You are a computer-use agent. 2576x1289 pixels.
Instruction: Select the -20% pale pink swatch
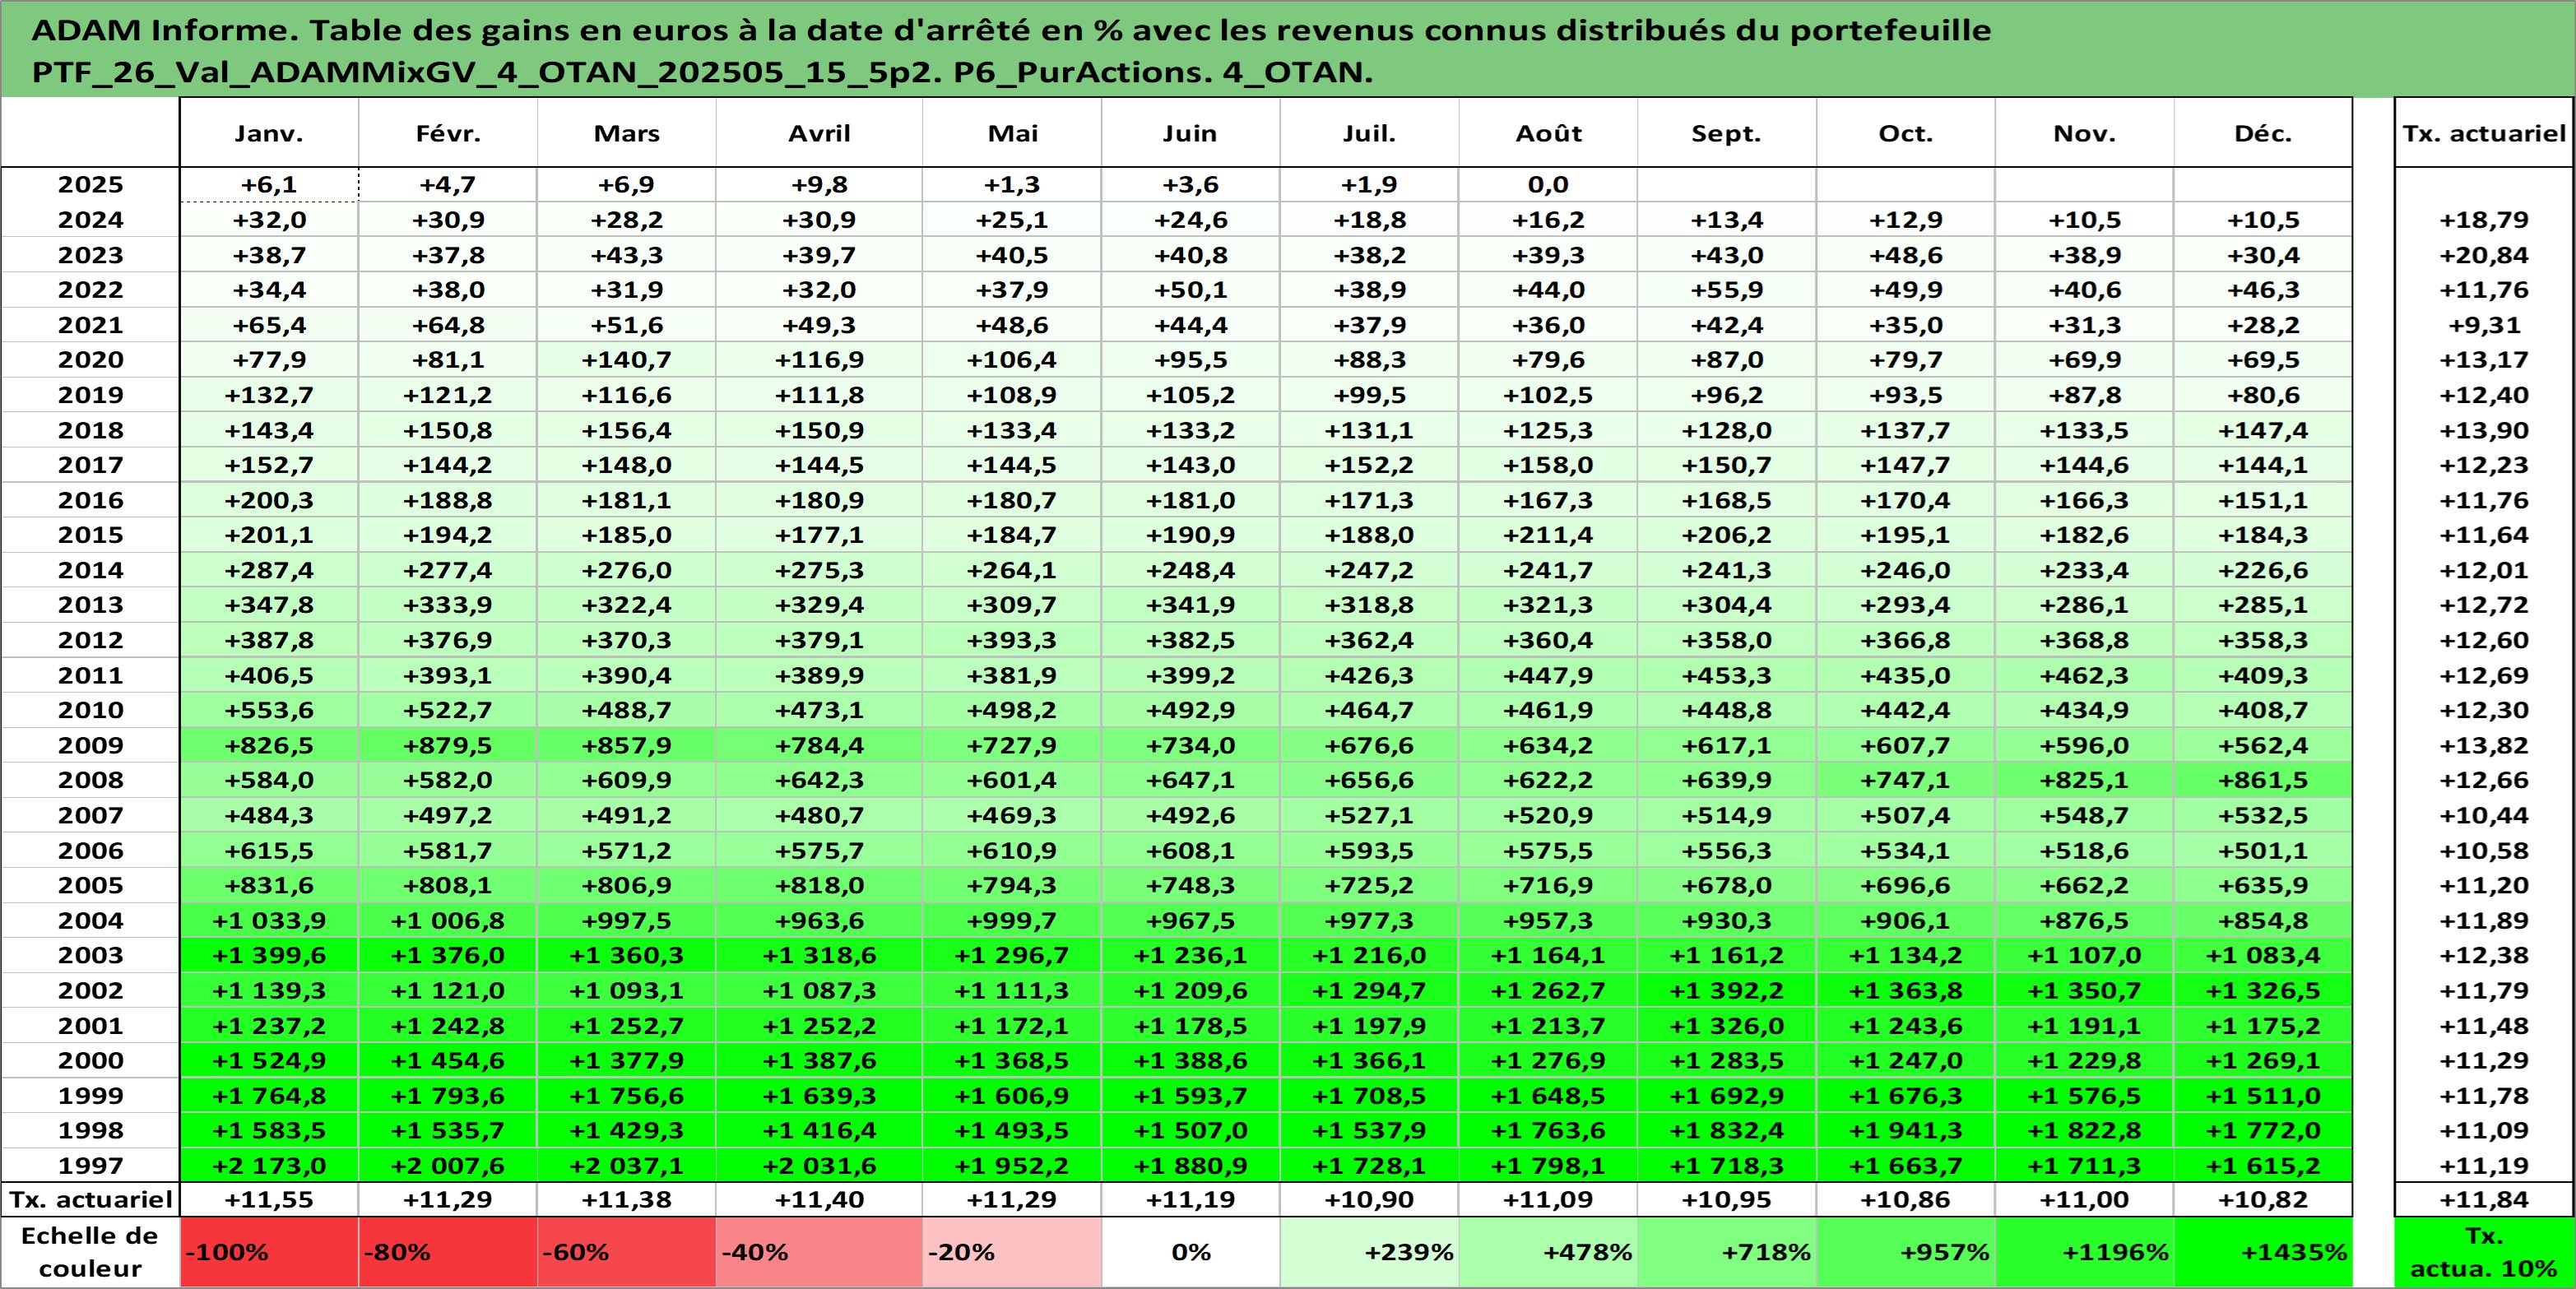pos(1012,1252)
